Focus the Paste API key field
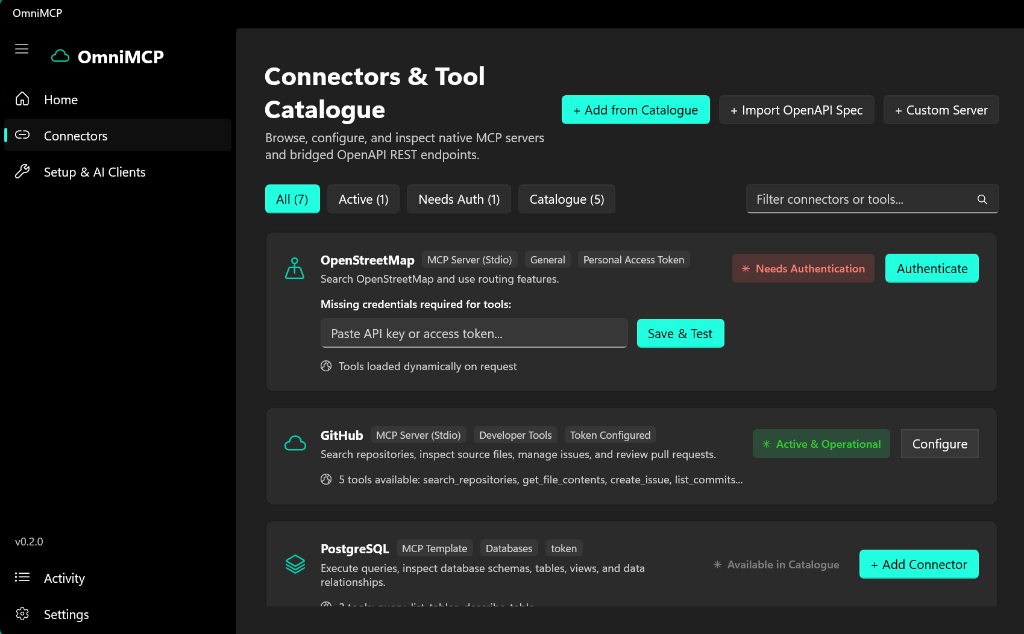Image resolution: width=1024 pixels, height=634 pixels. click(473, 334)
